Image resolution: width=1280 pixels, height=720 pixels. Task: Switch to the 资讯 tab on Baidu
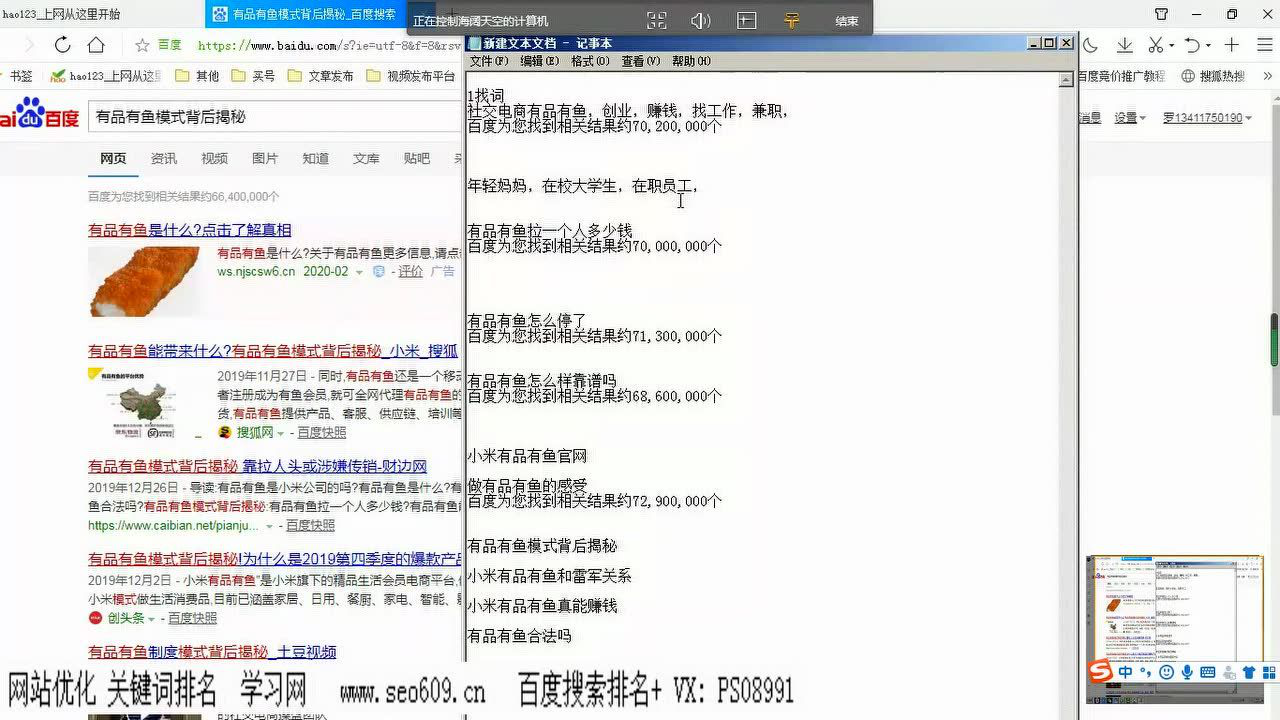click(x=163, y=158)
